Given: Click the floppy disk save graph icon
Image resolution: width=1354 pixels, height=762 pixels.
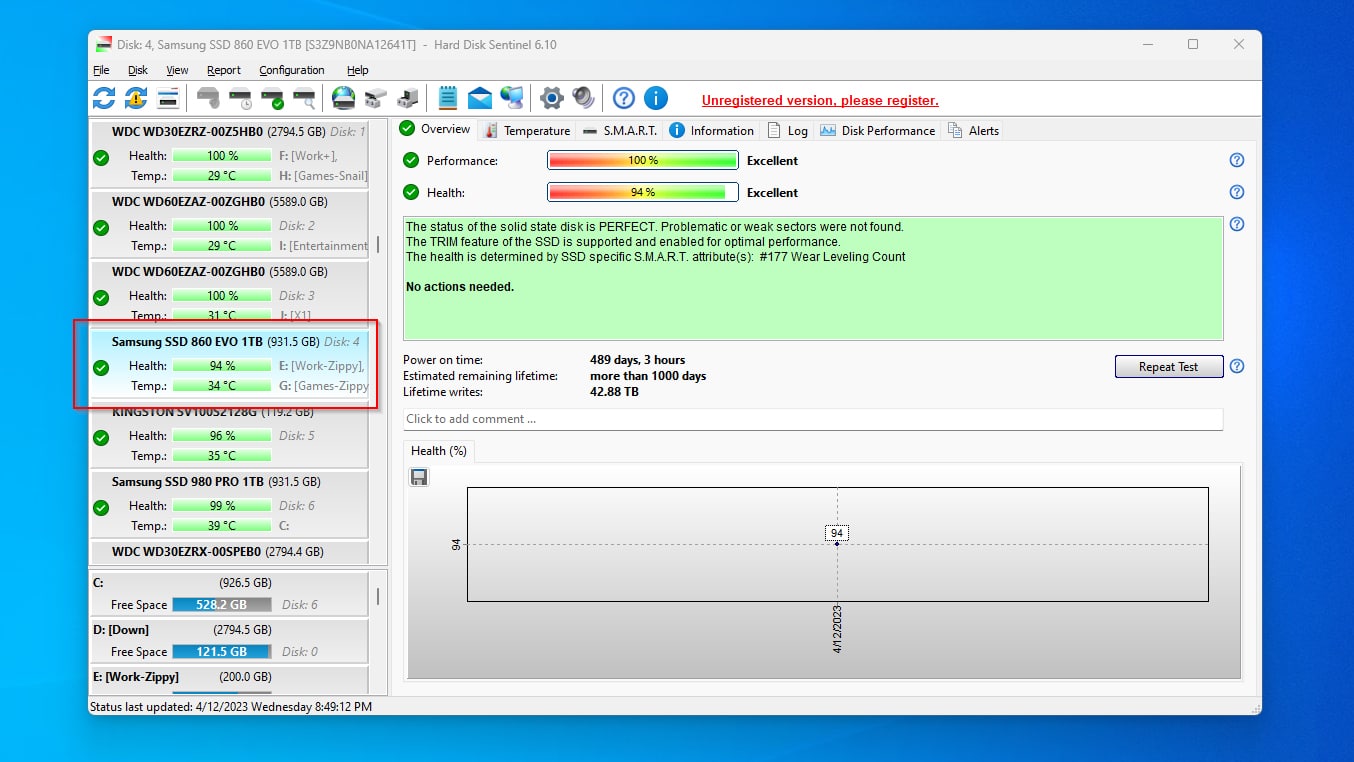Looking at the screenshot, I should (419, 477).
